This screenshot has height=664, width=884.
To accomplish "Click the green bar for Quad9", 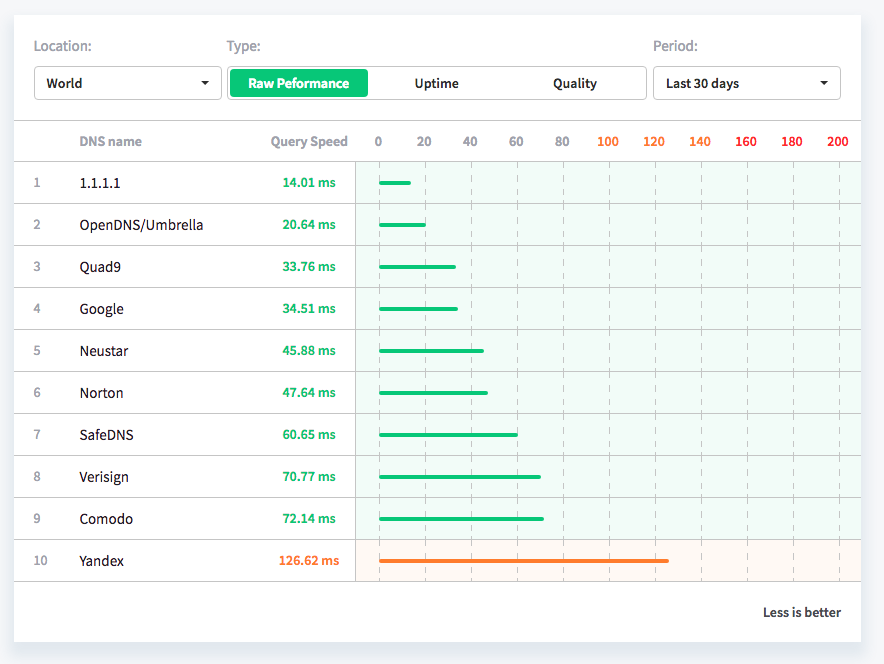I will coord(418,267).
